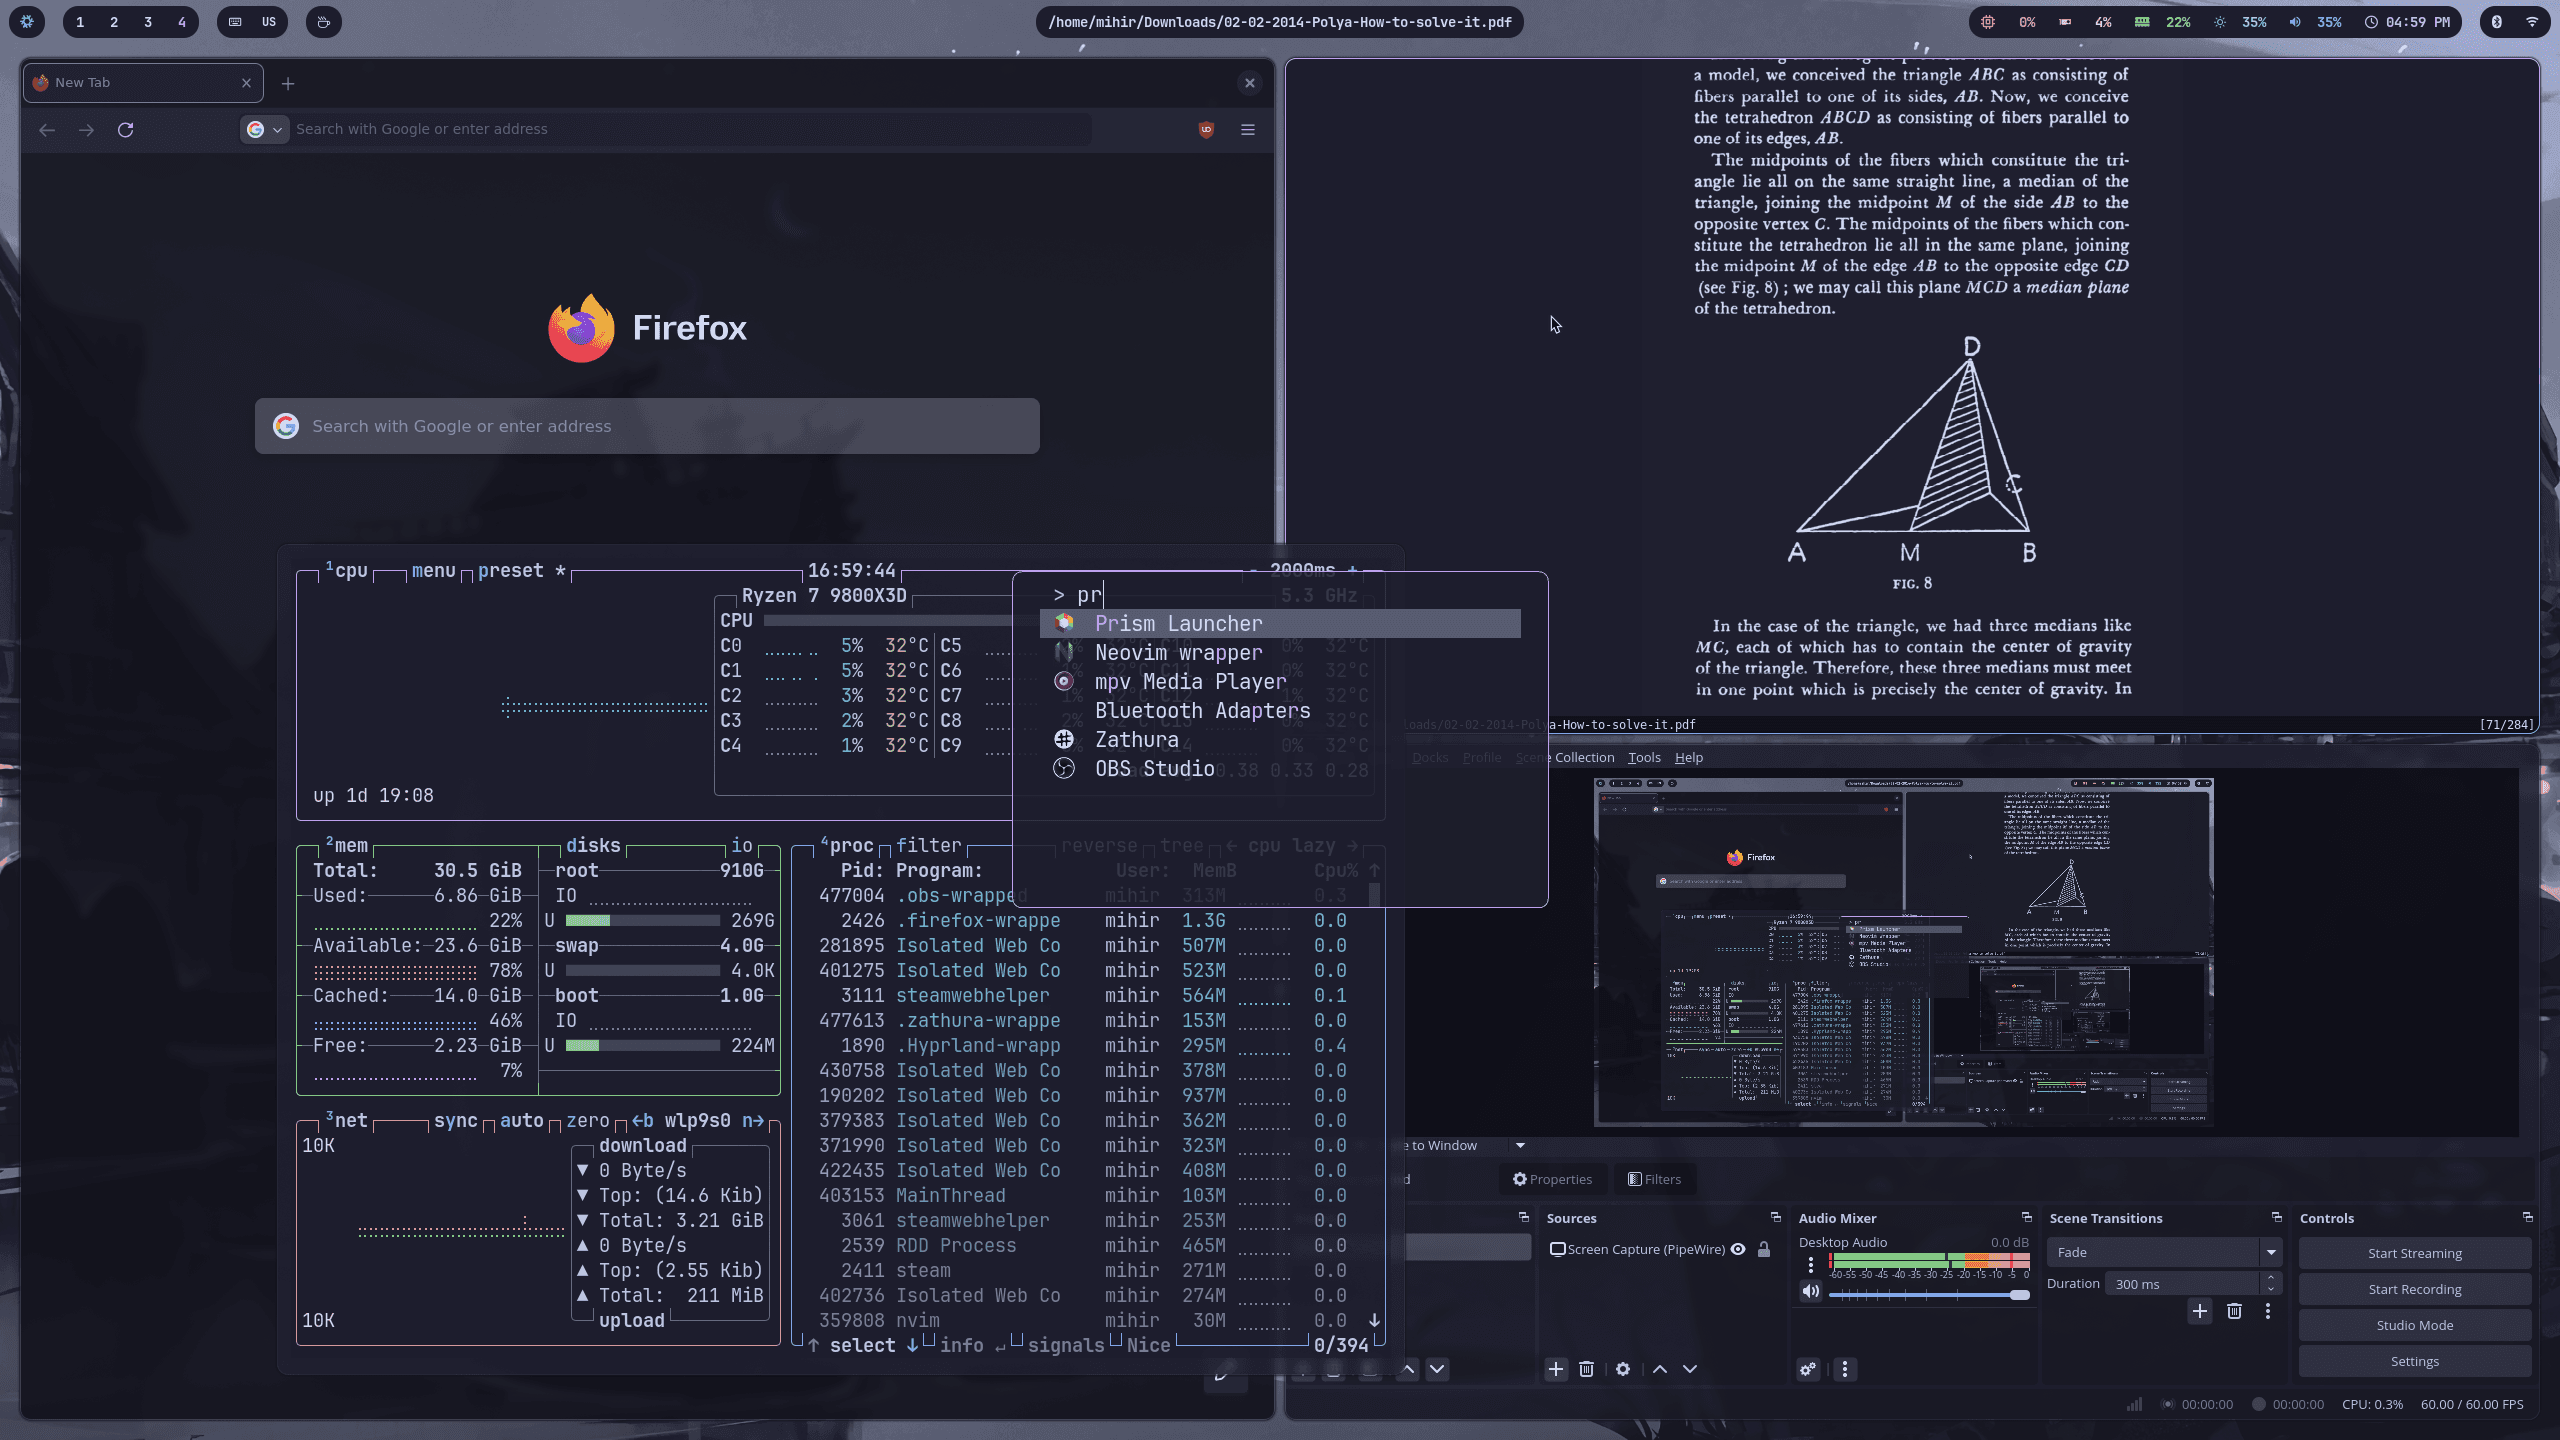Viewport: 2560px width, 1440px height.
Task: Open the OBS Tools menu
Action: pyautogui.click(x=1644, y=758)
